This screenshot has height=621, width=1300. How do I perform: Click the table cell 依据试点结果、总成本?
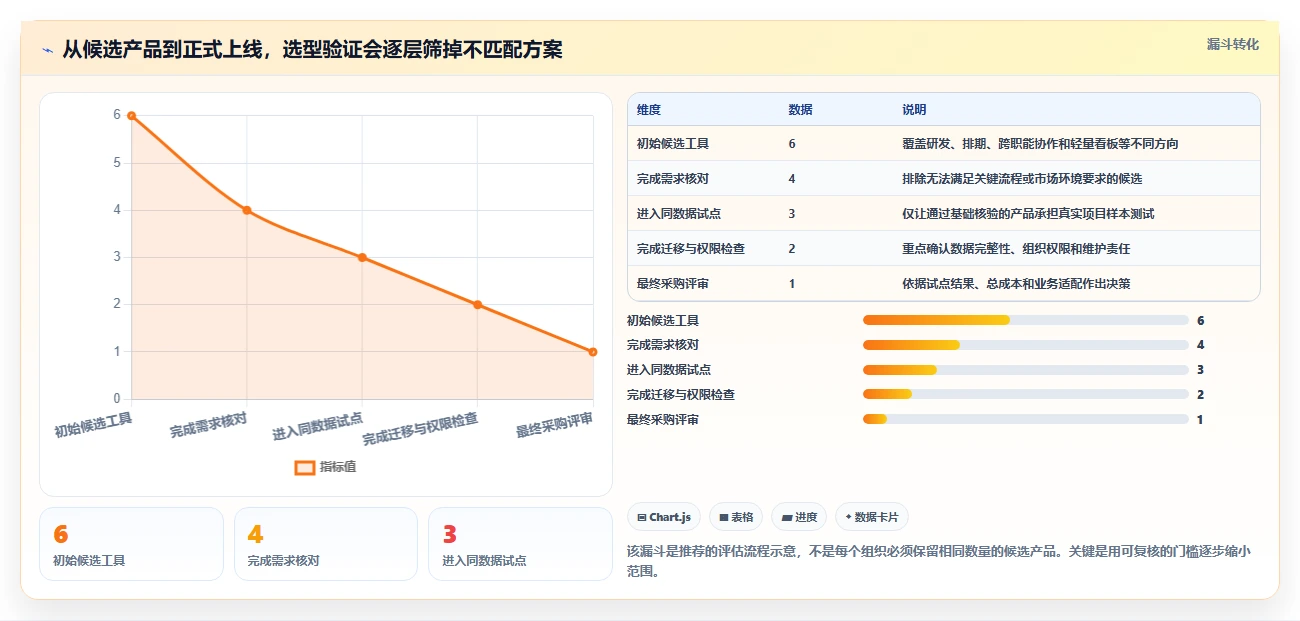pyautogui.click(x=1016, y=284)
